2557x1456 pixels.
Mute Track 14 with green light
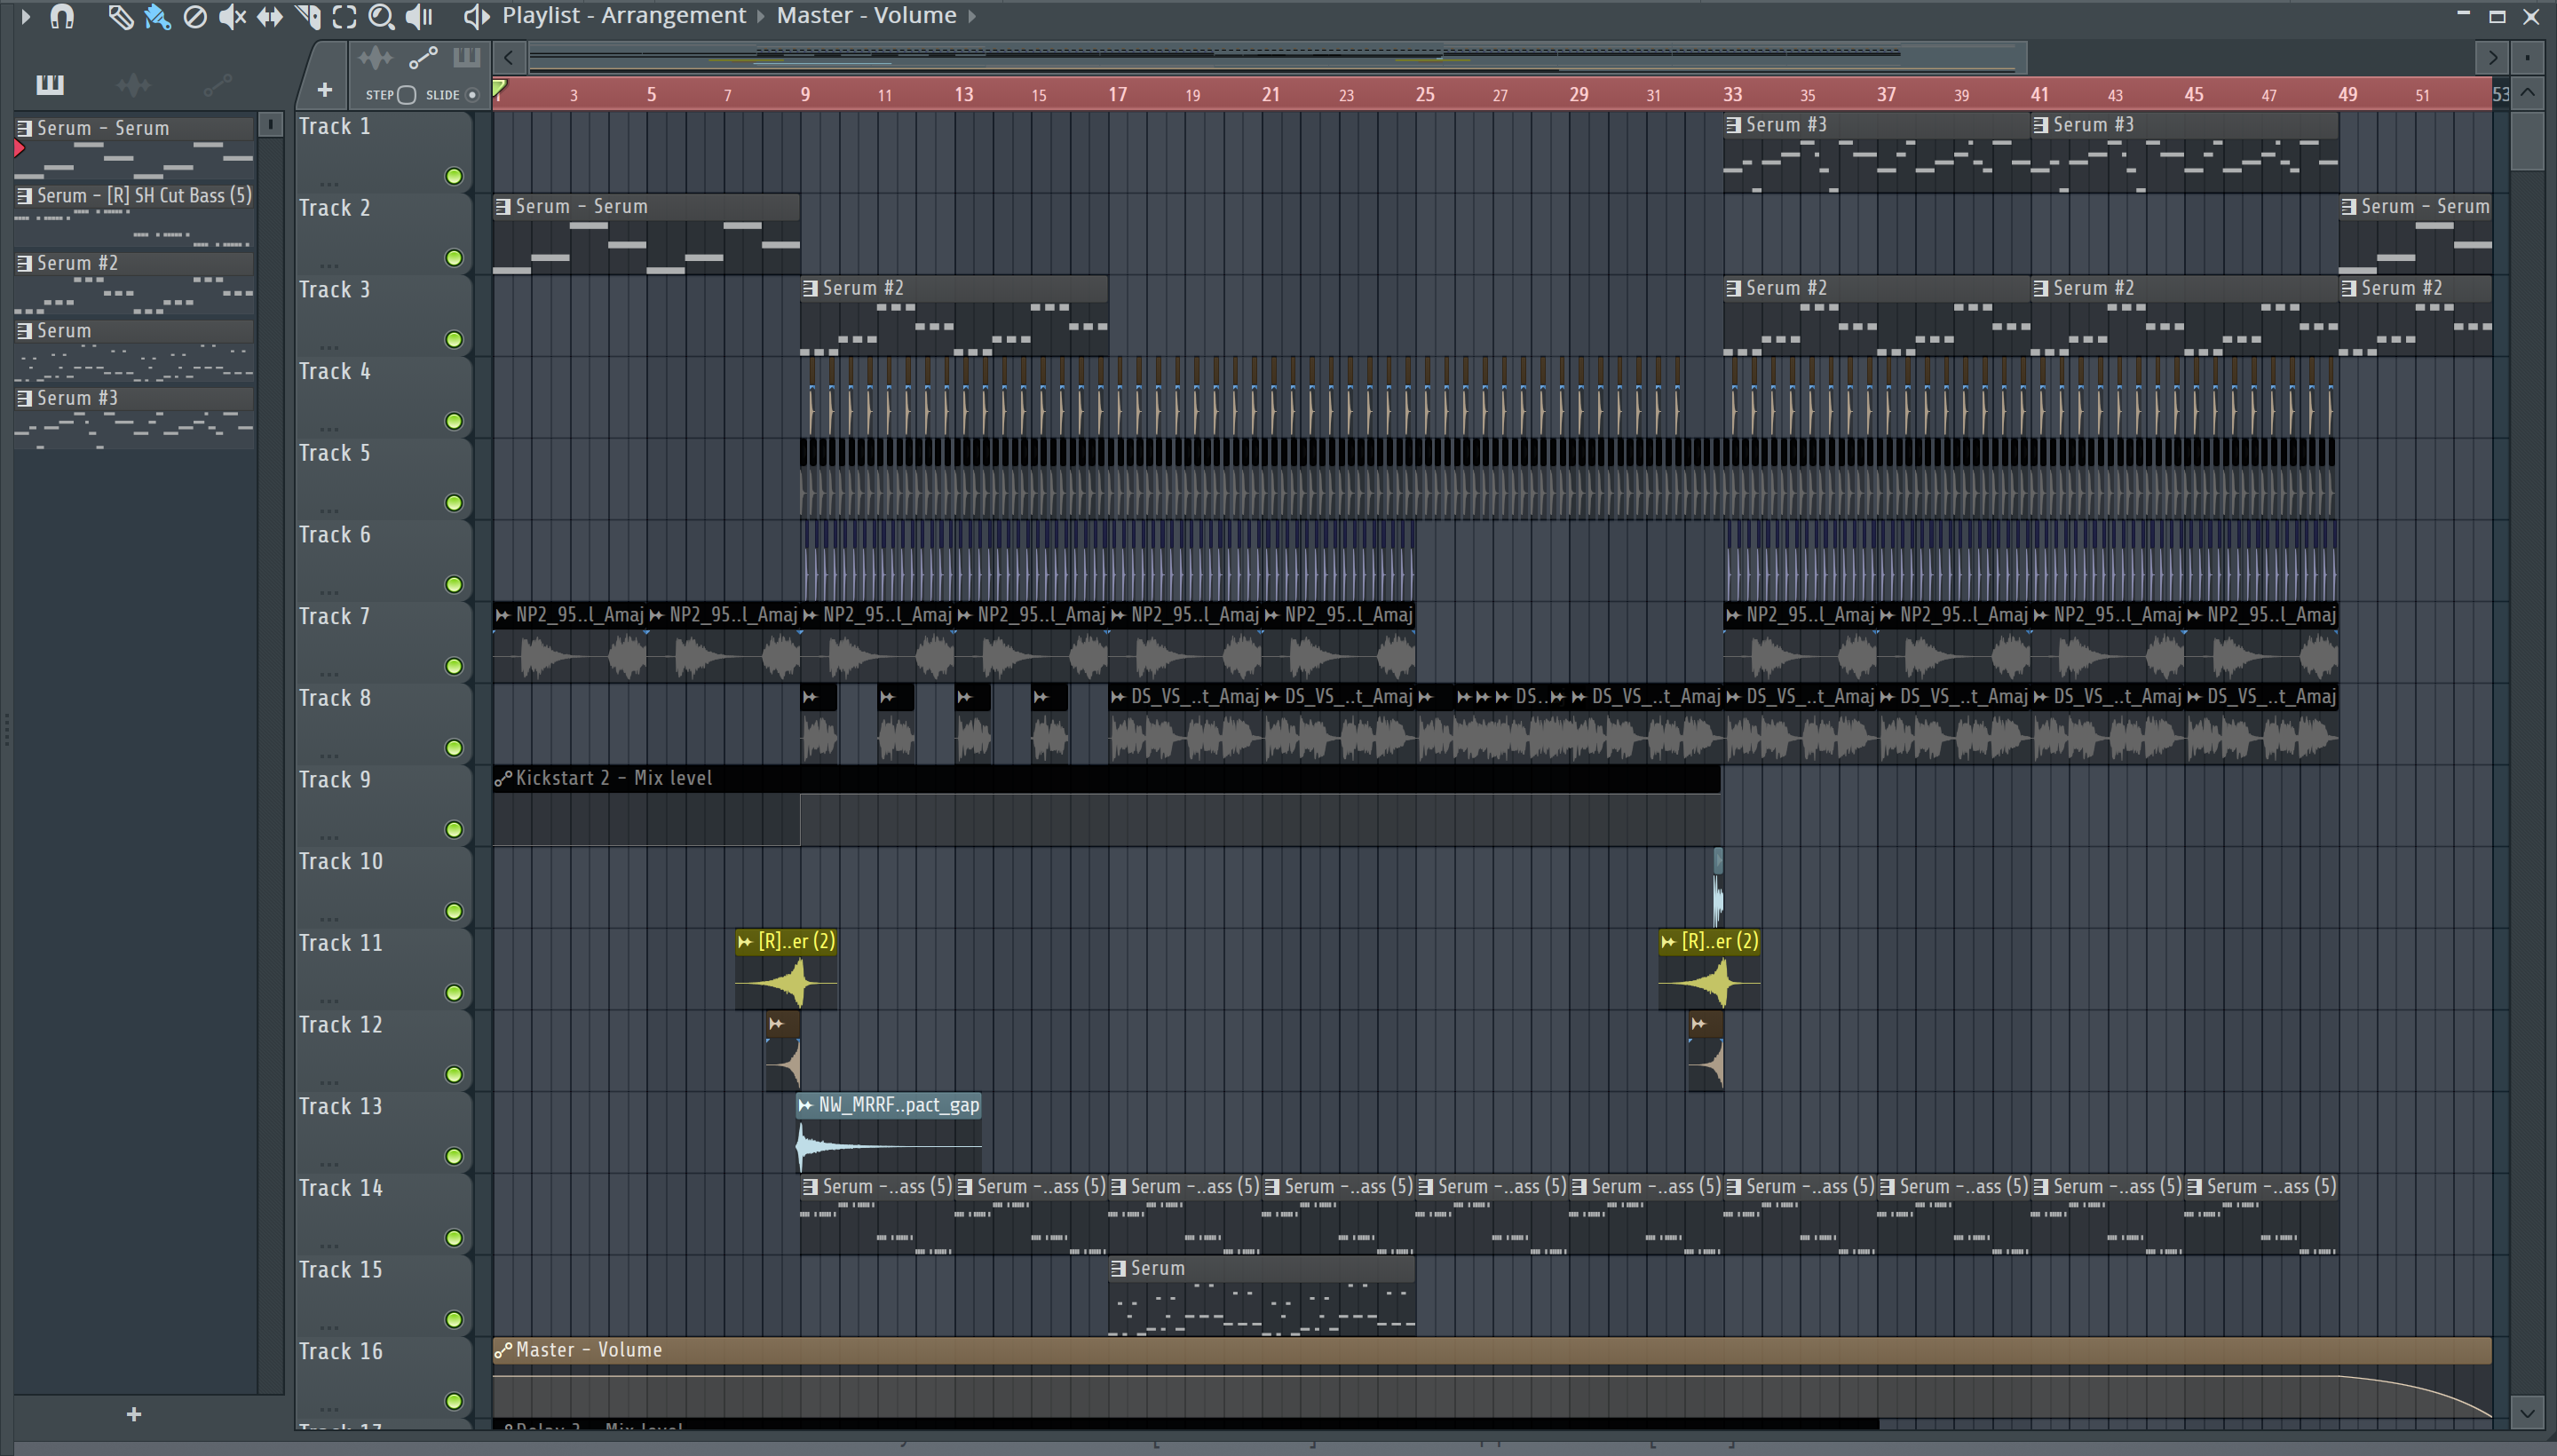(x=454, y=1238)
